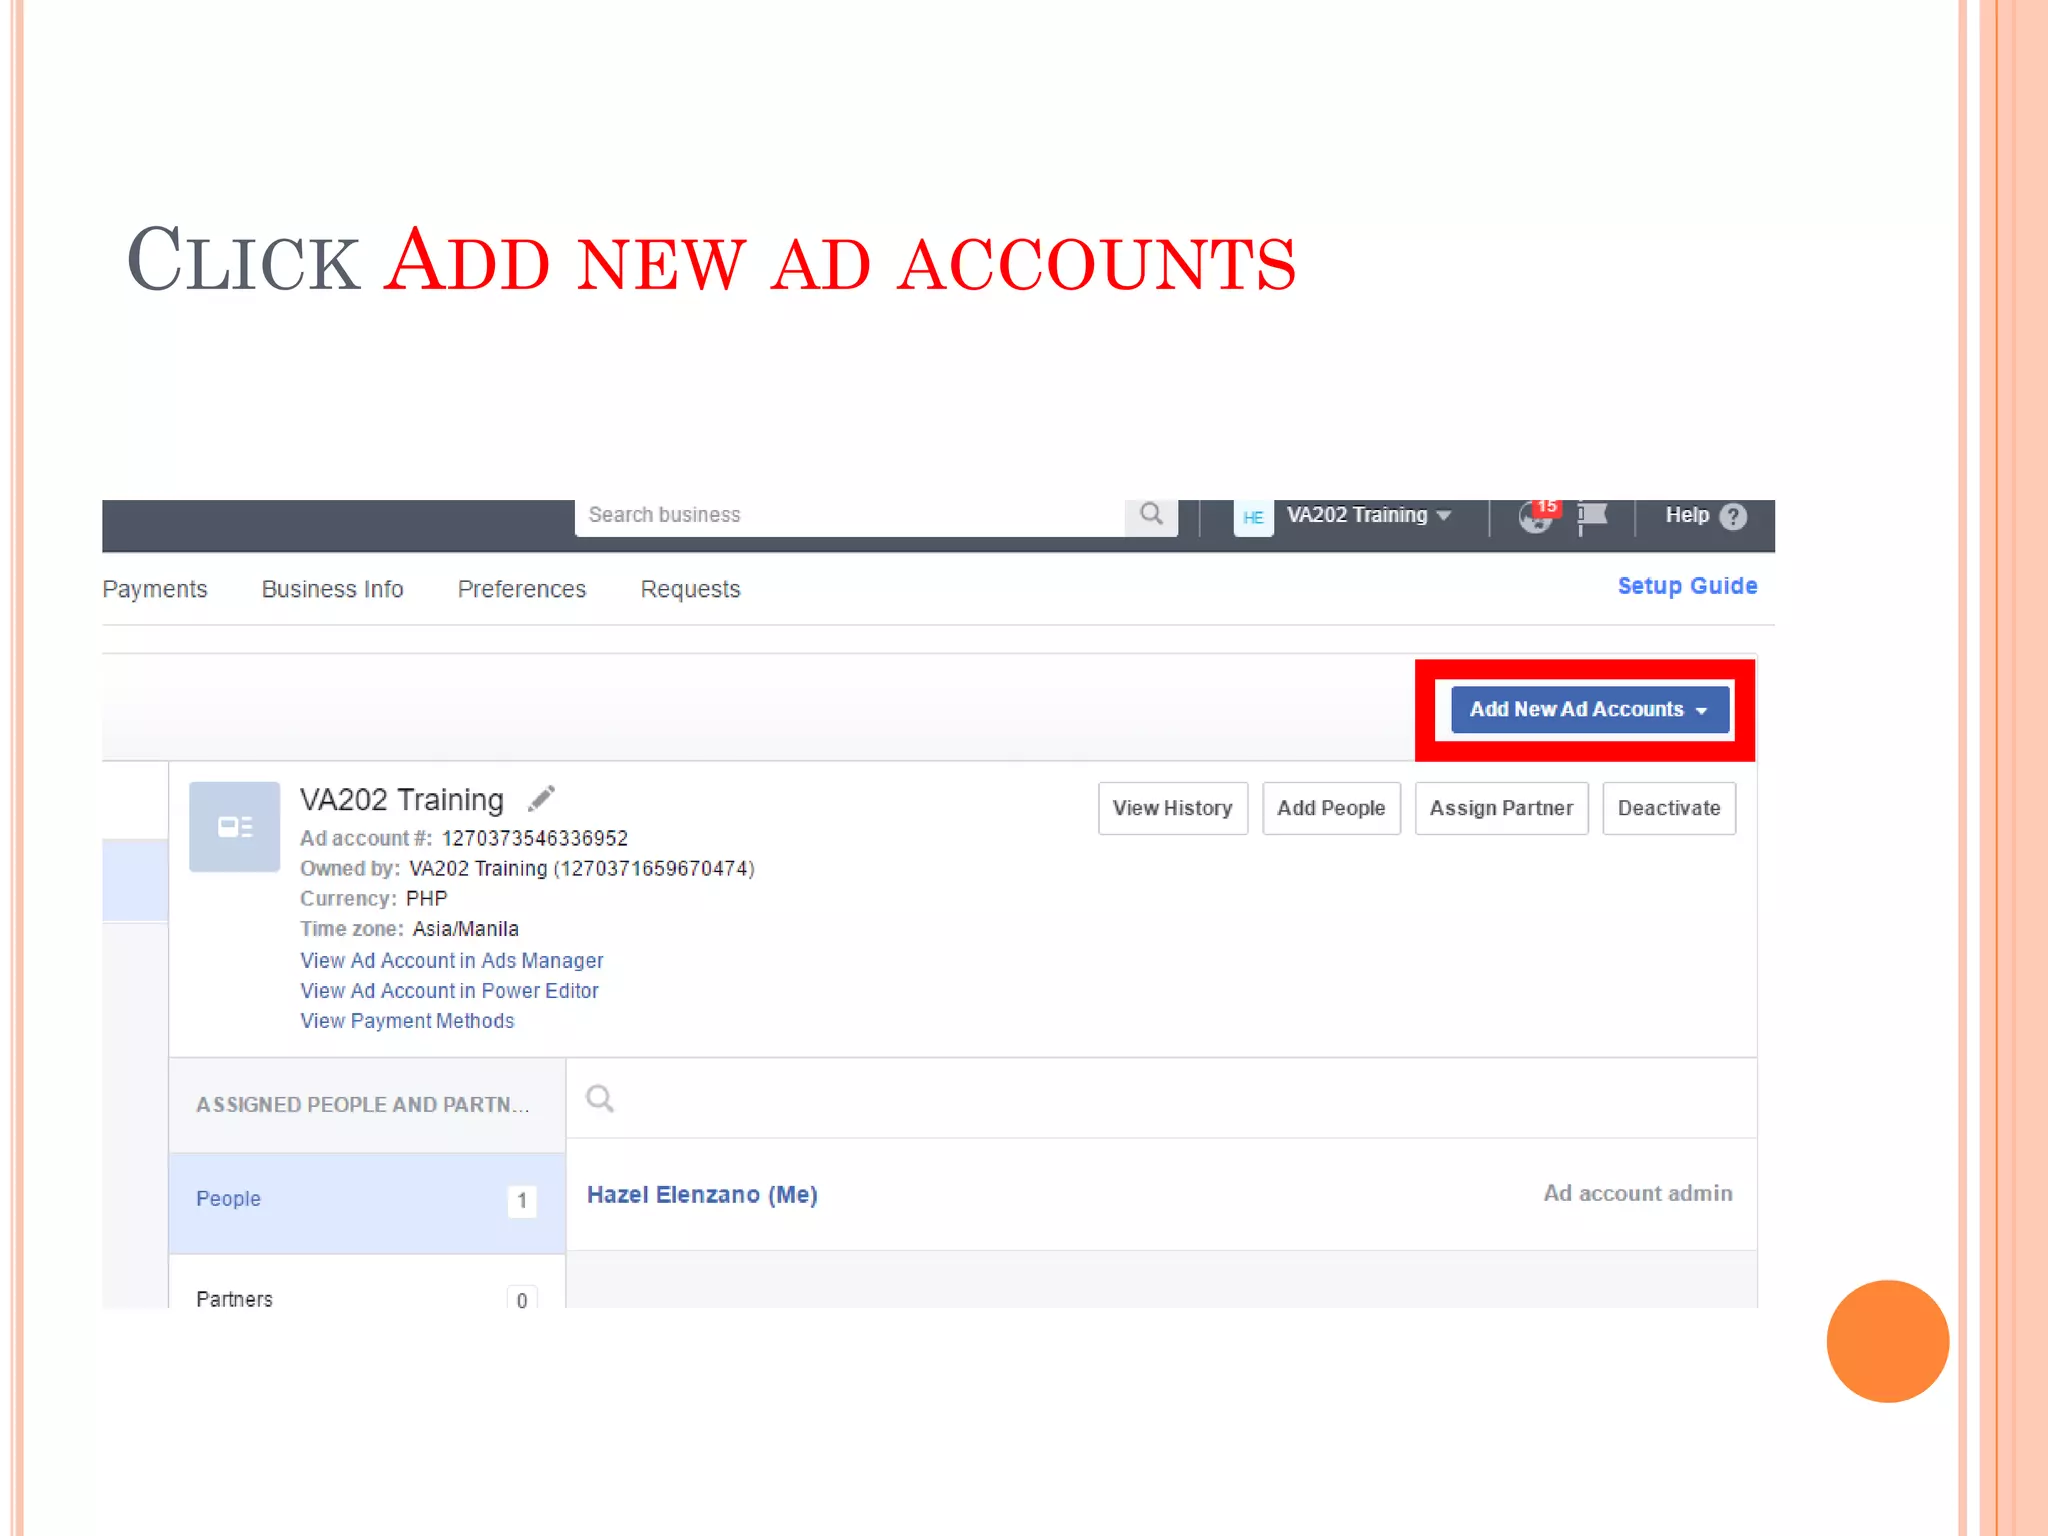The width and height of the screenshot is (2048, 1536).
Task: Click the search magnifier button in top bar
Action: click(x=1151, y=515)
